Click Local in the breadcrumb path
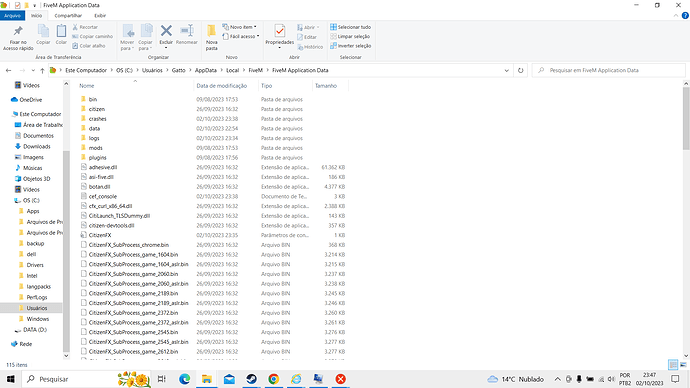This screenshot has height=388, width=690. pos(232,70)
